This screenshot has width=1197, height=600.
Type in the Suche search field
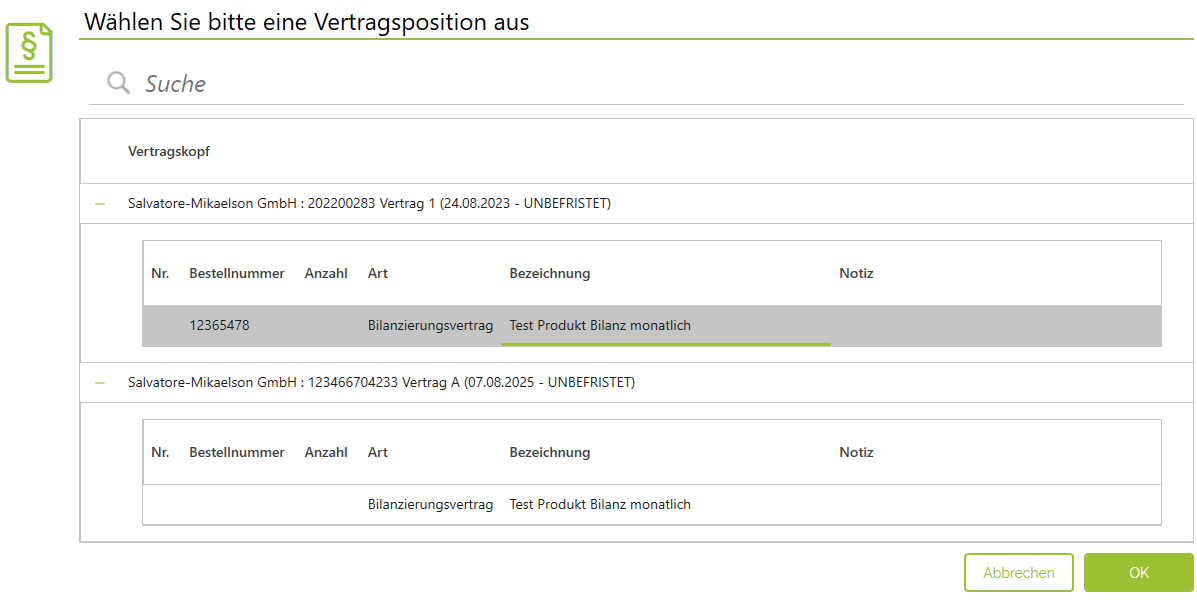600,84
